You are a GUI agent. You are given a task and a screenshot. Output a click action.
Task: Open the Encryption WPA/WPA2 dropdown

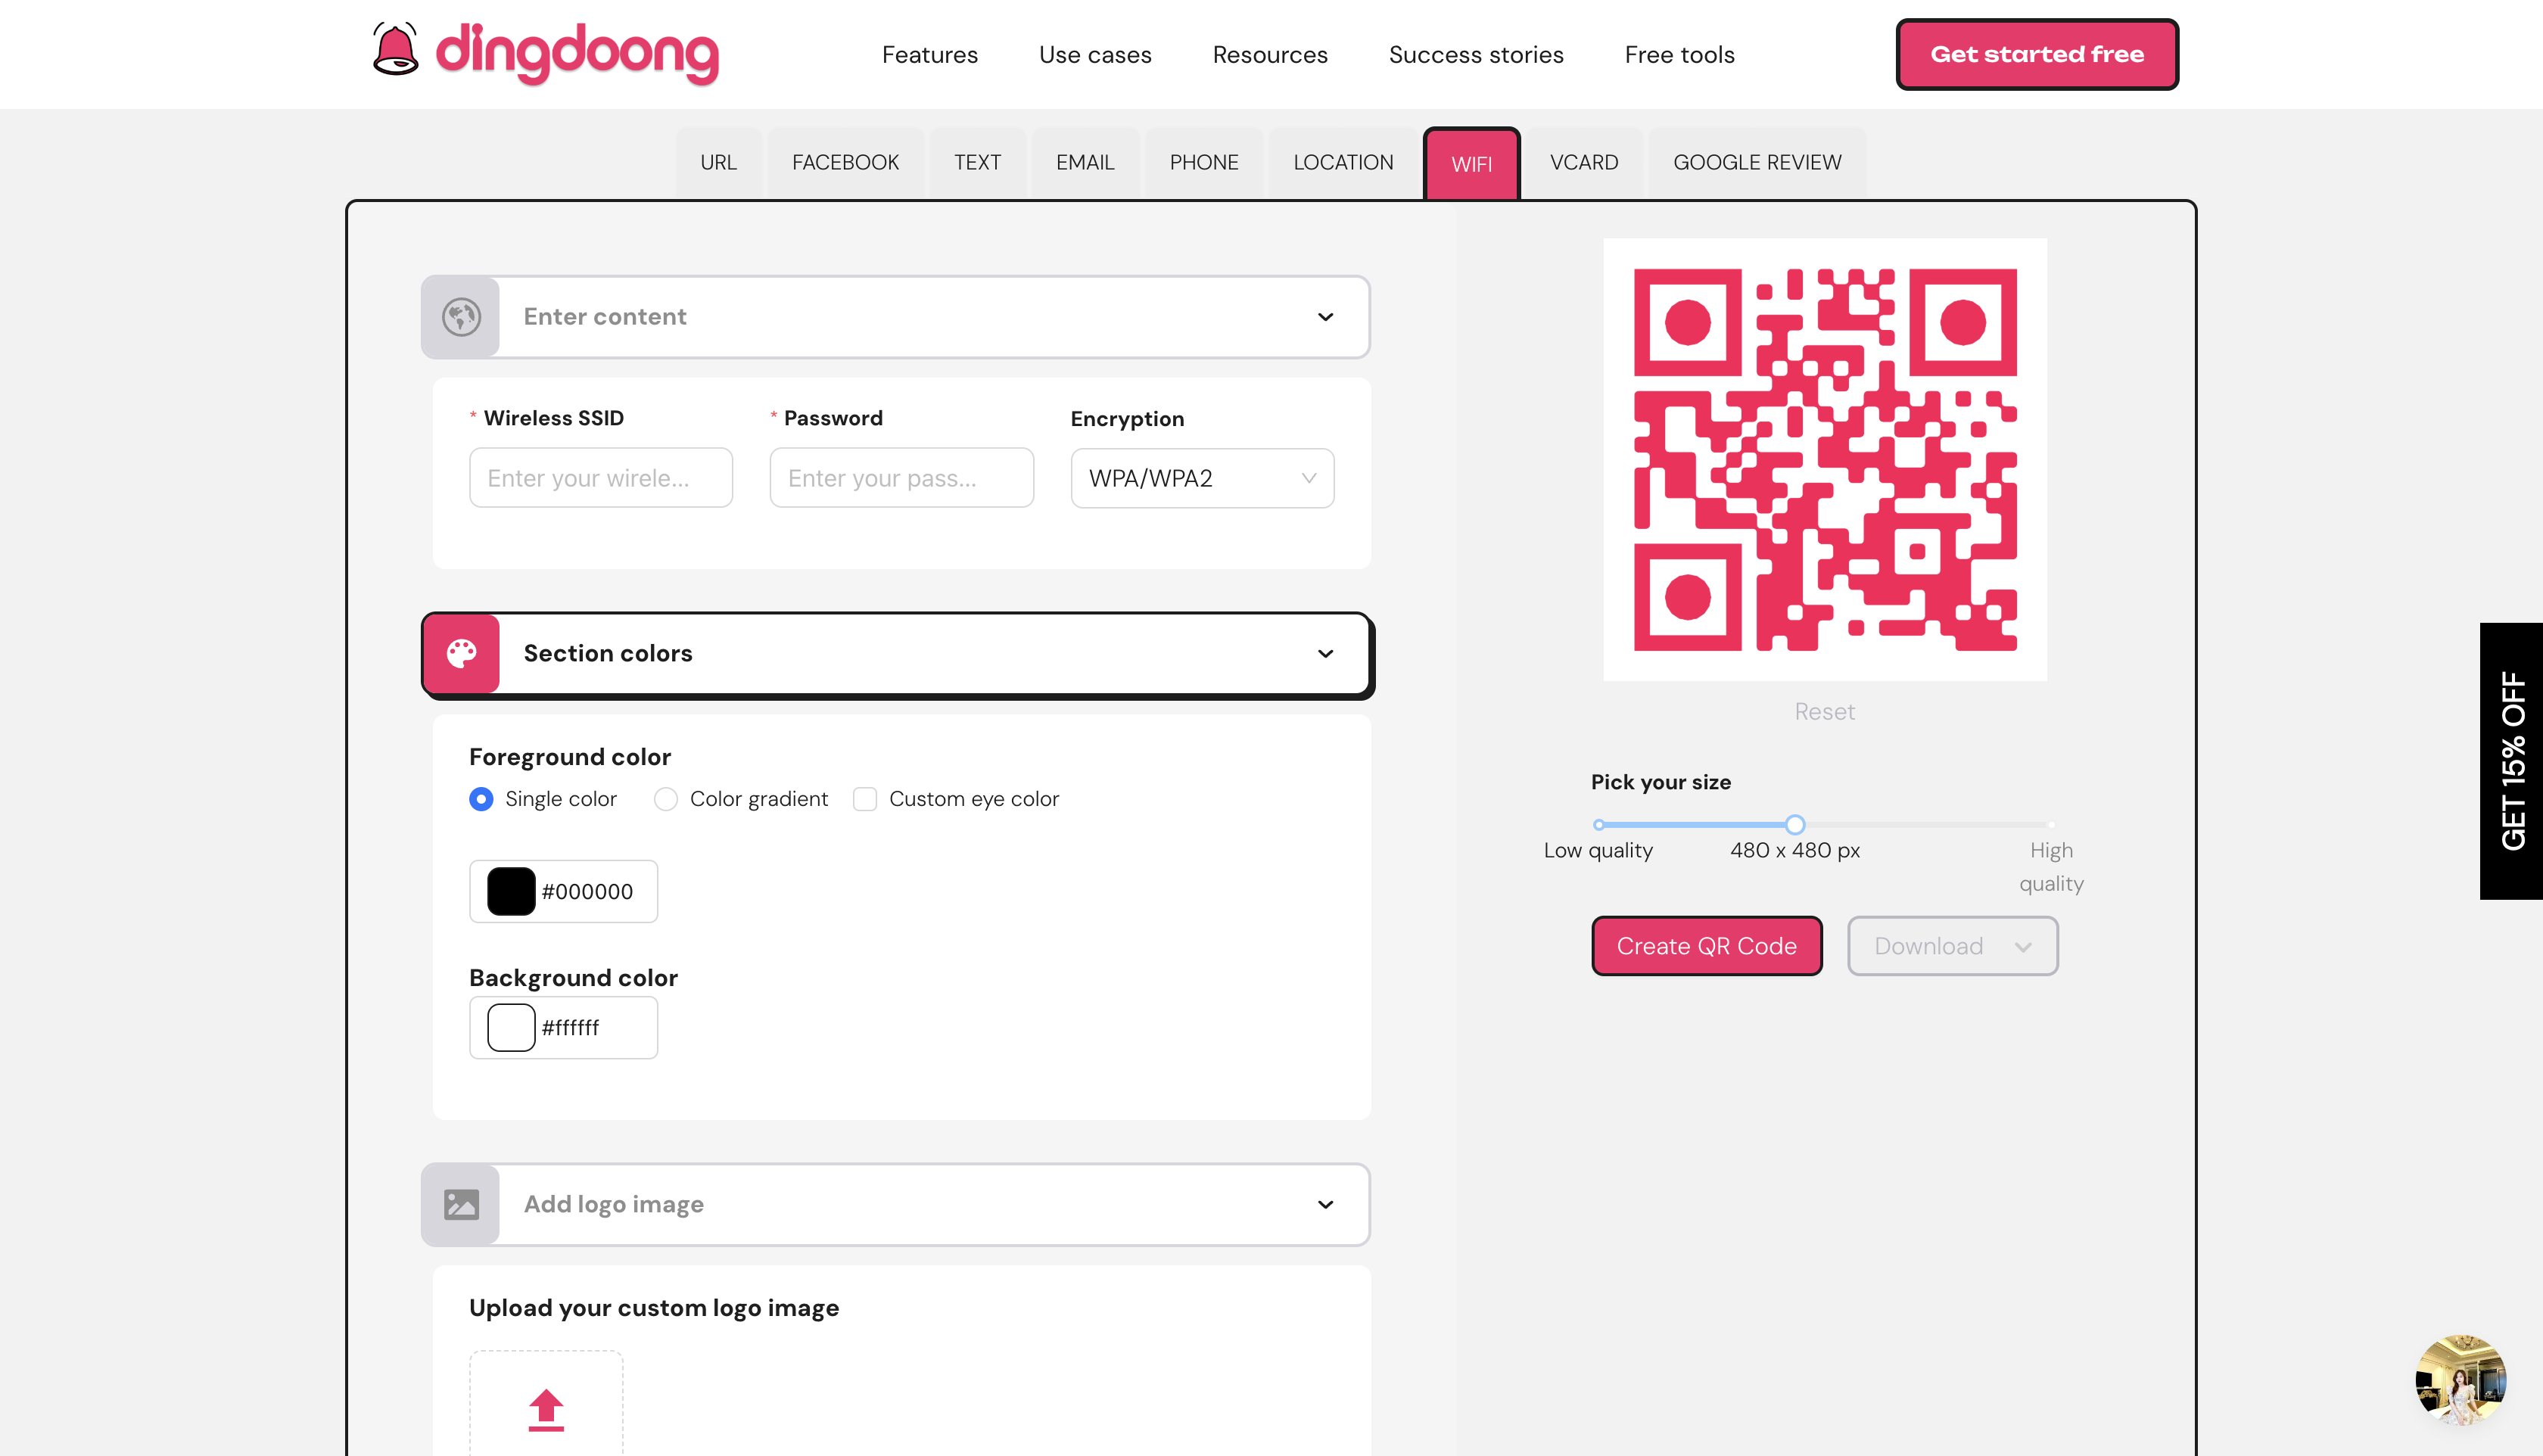[1200, 477]
